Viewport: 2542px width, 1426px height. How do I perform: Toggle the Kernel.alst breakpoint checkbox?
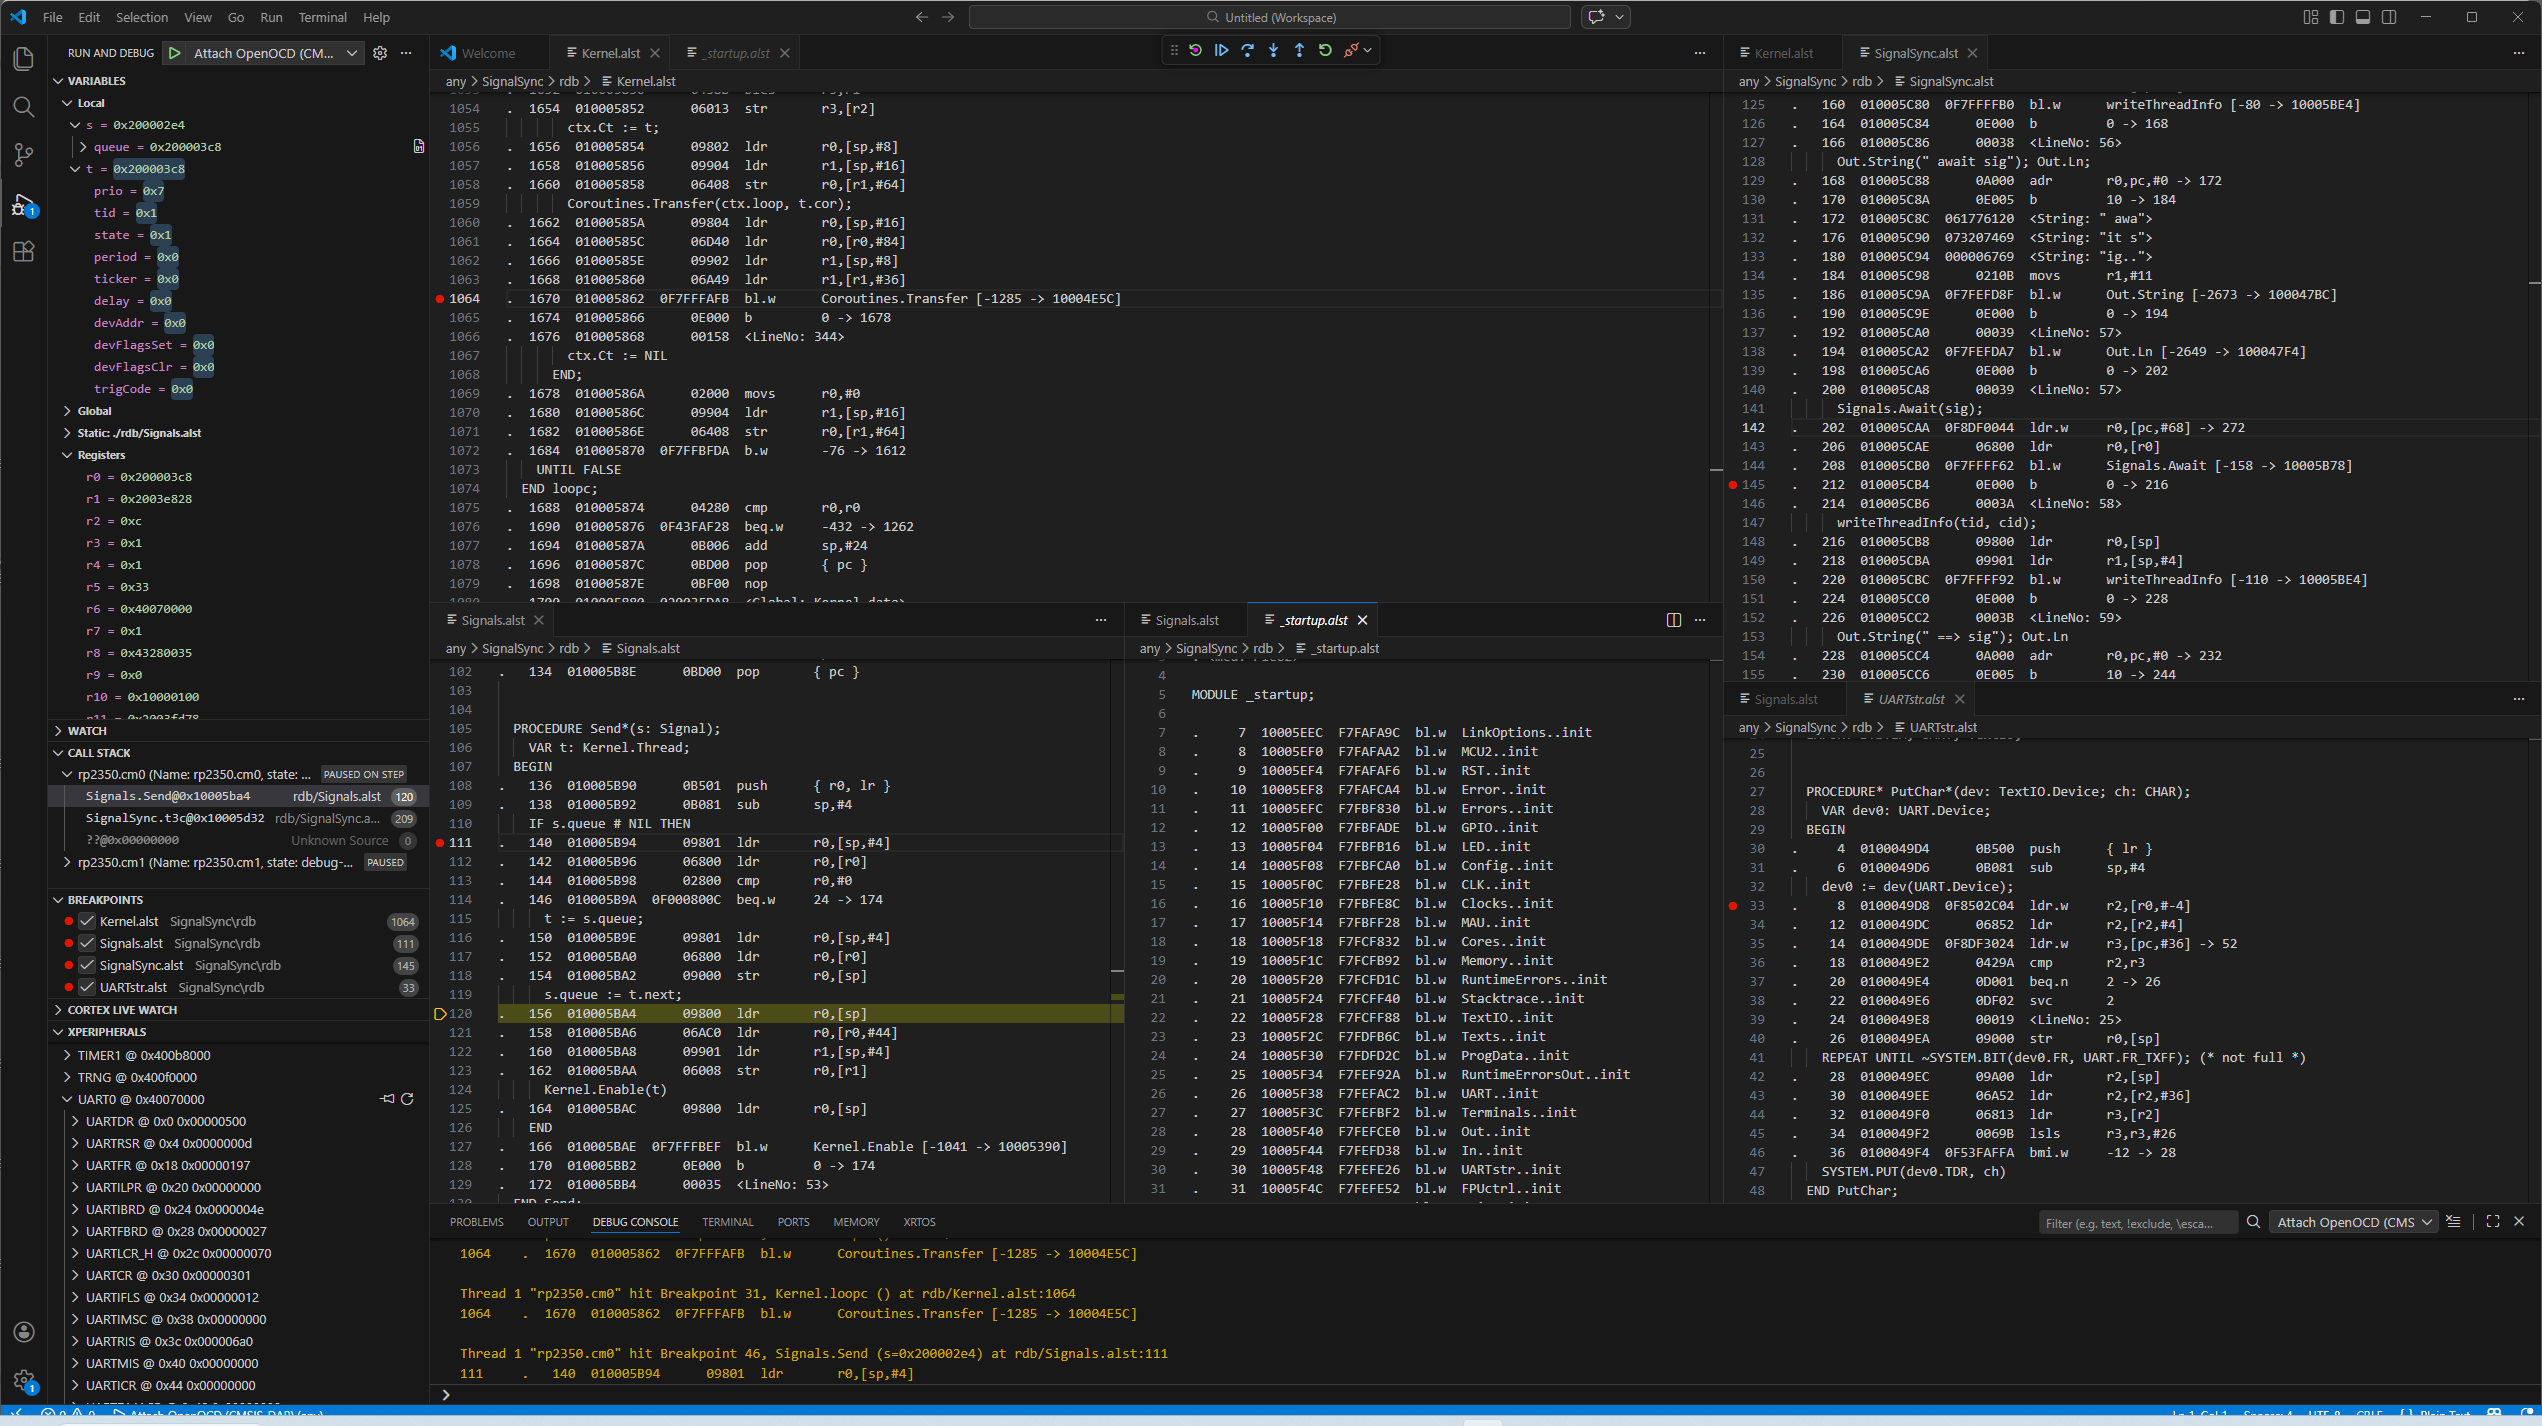(x=88, y=921)
